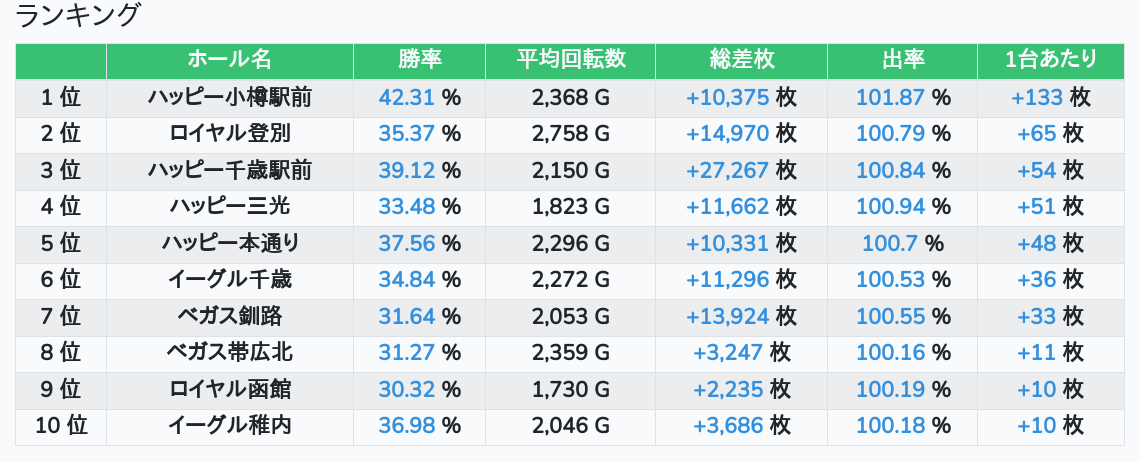The width and height of the screenshot is (1140, 462).
Task: Click the ハッピー三光 hall name
Action: [x=229, y=207]
